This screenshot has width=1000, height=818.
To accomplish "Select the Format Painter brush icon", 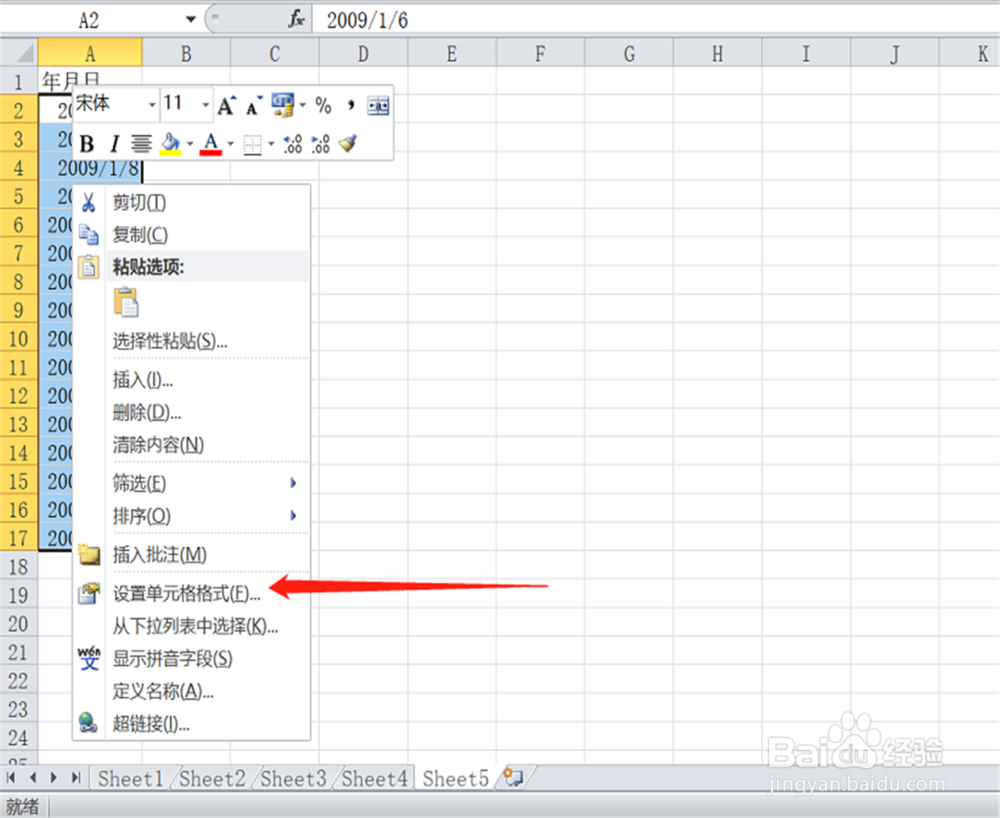I will click(348, 144).
